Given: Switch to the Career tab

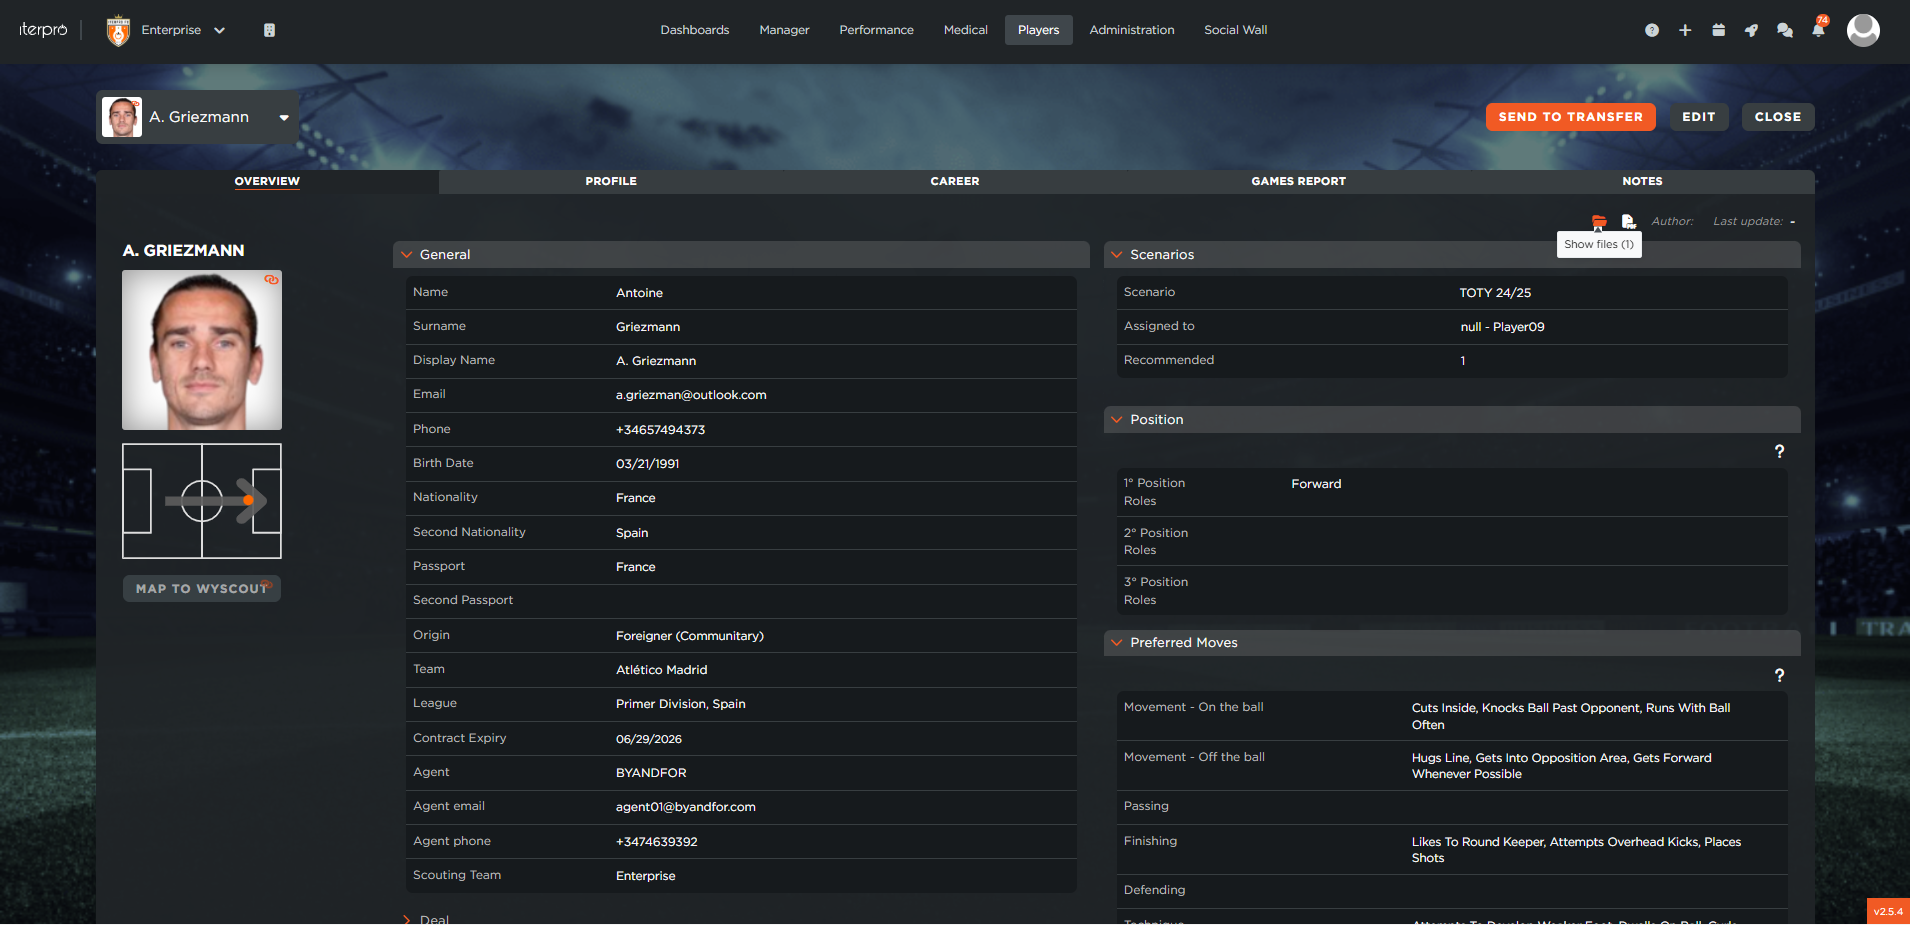Looking at the screenshot, I should click(x=954, y=181).
